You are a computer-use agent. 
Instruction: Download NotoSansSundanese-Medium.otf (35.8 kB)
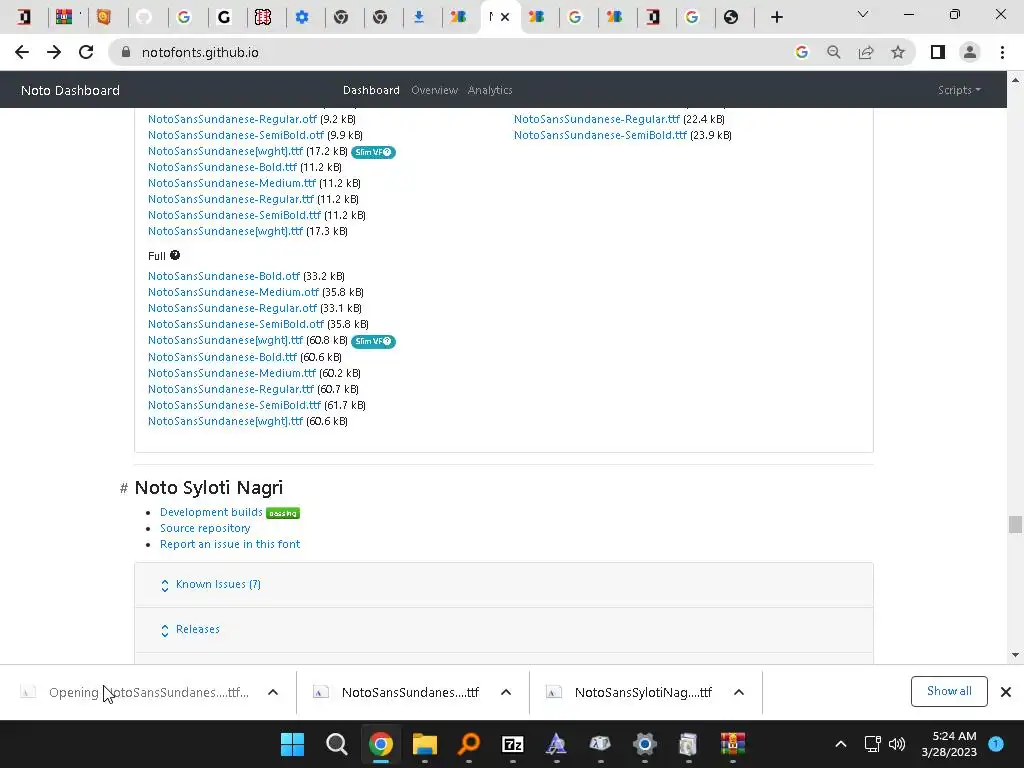[x=233, y=292]
